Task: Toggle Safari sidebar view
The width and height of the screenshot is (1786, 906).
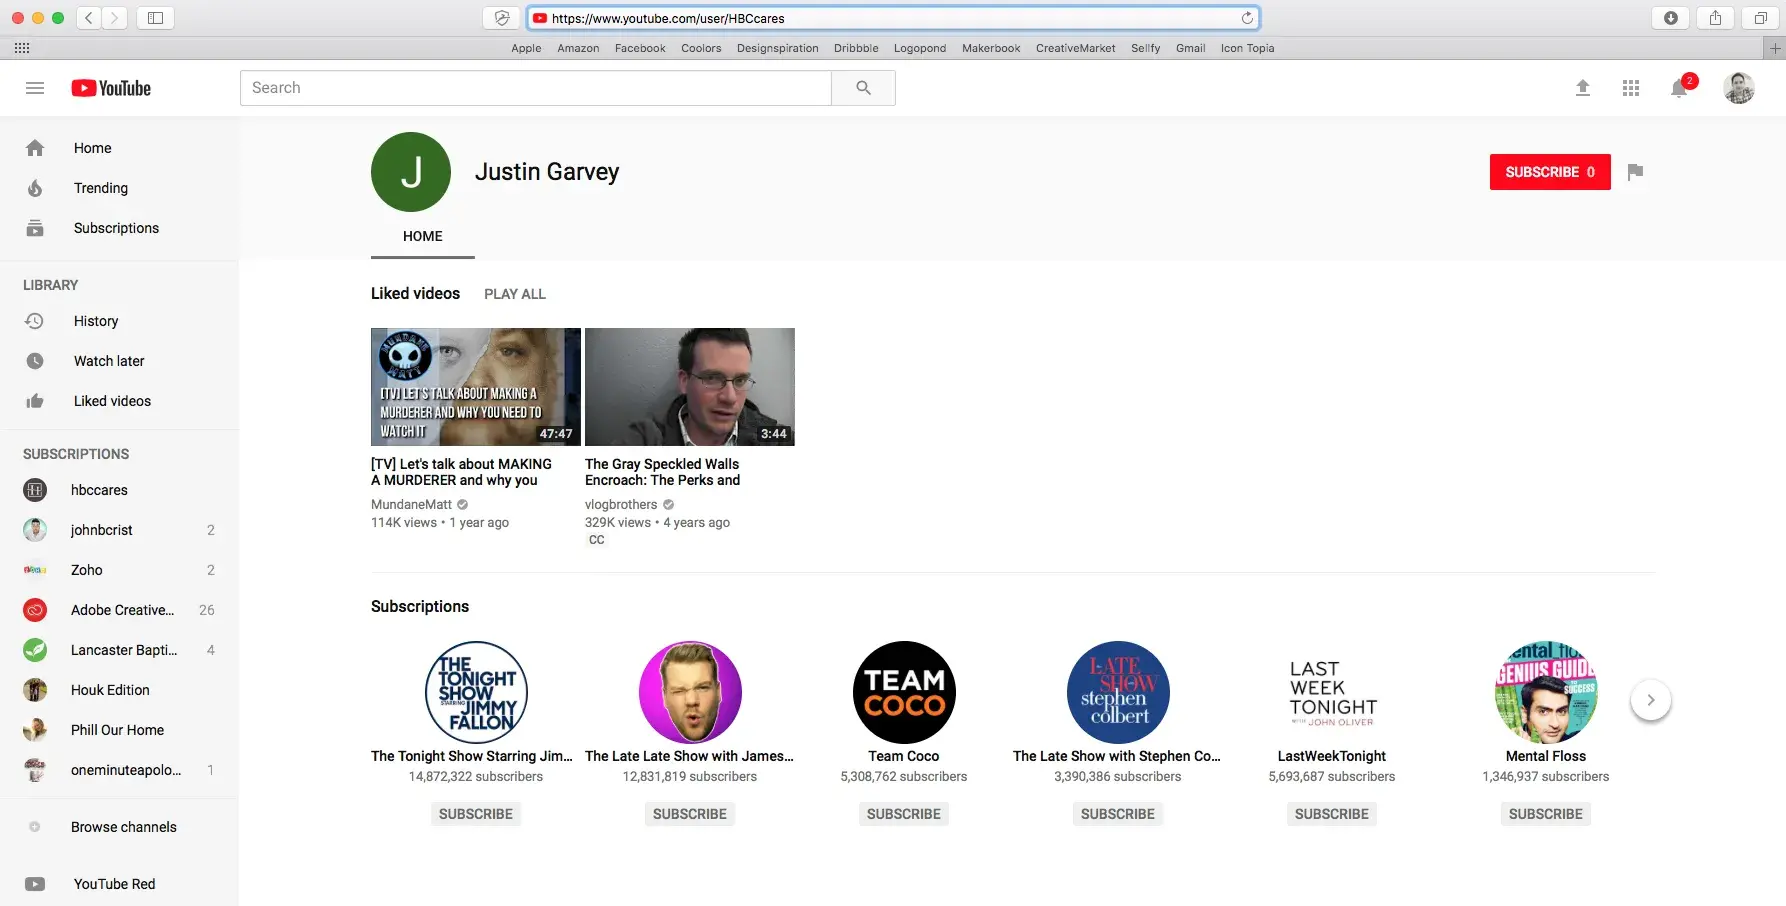Action: pyautogui.click(x=155, y=18)
